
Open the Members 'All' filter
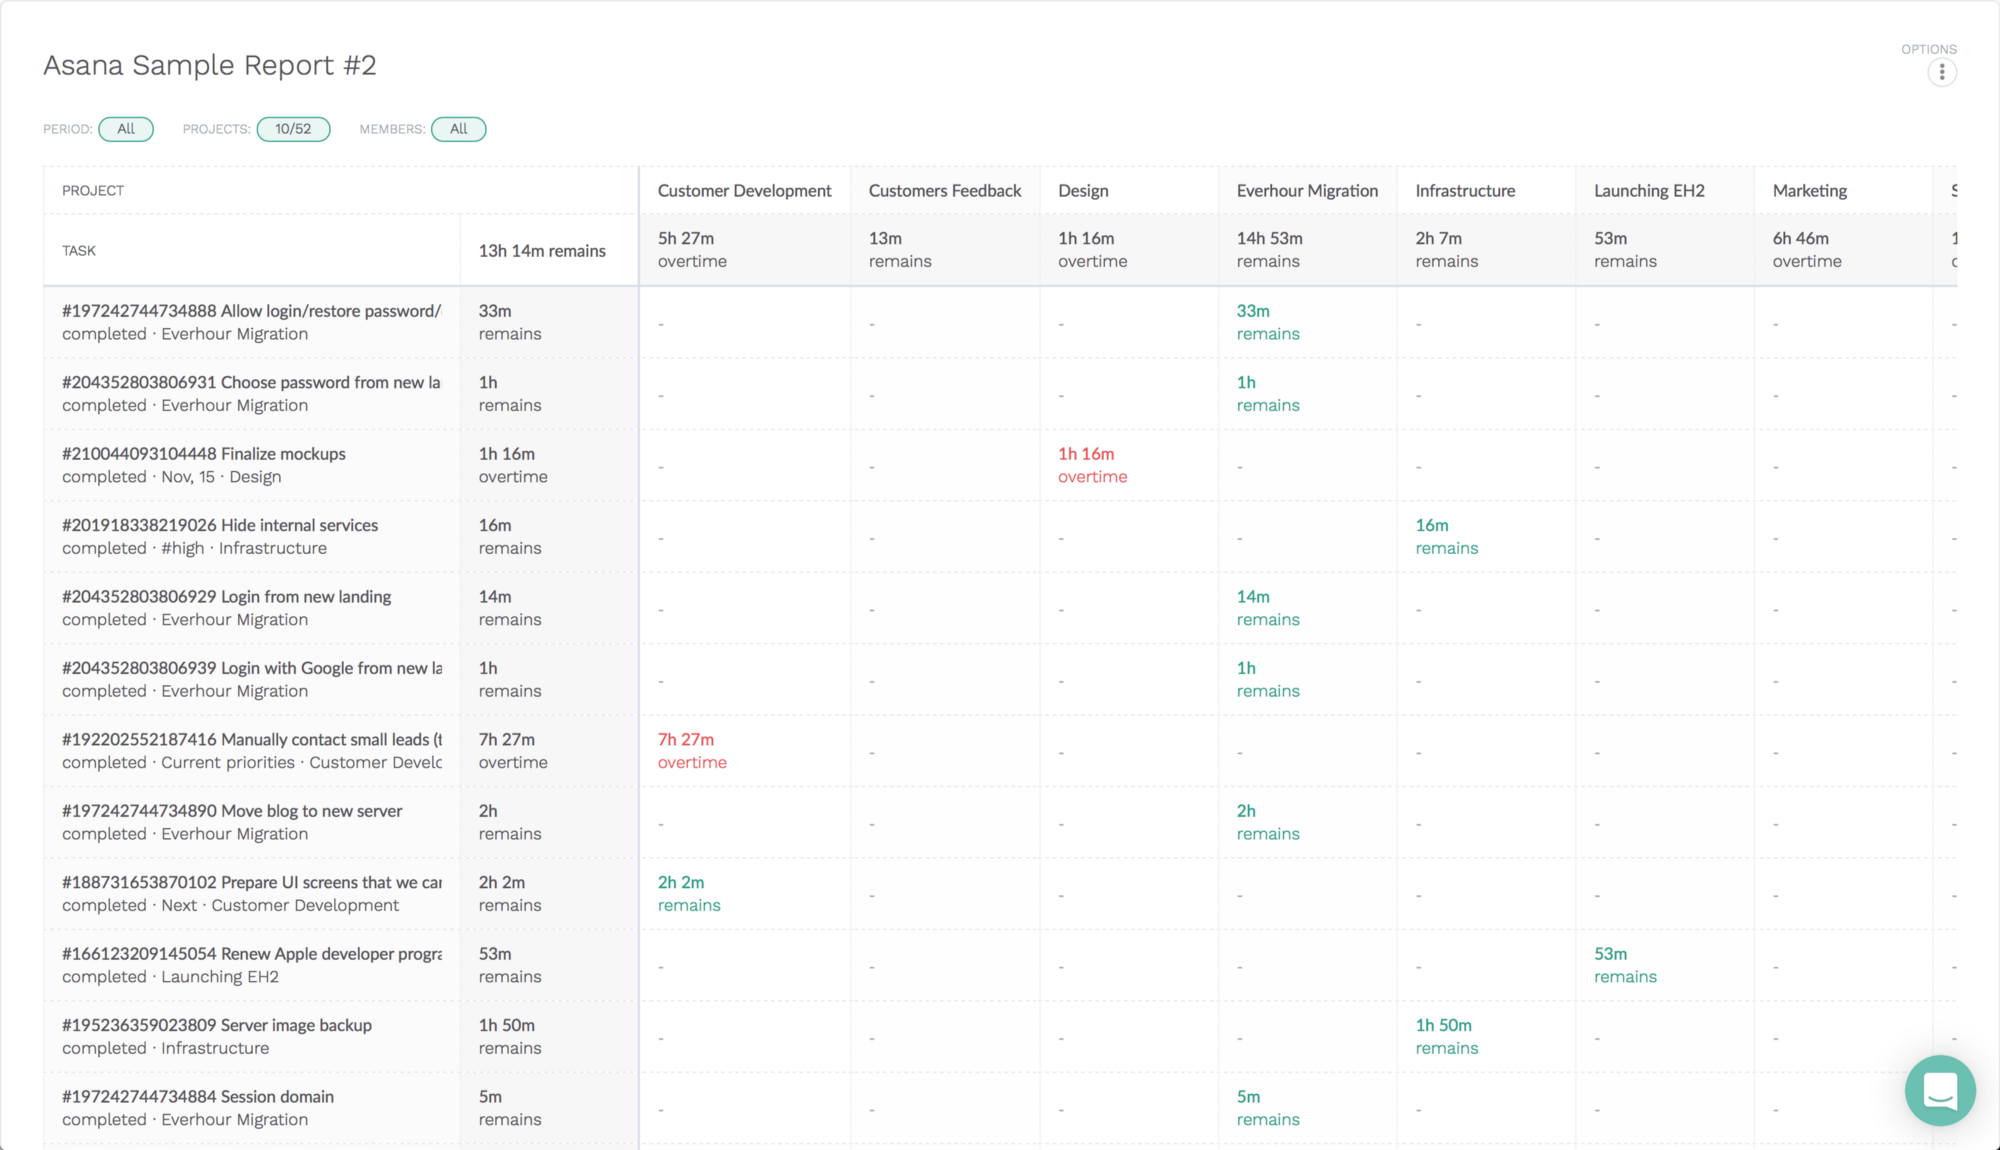pos(458,129)
